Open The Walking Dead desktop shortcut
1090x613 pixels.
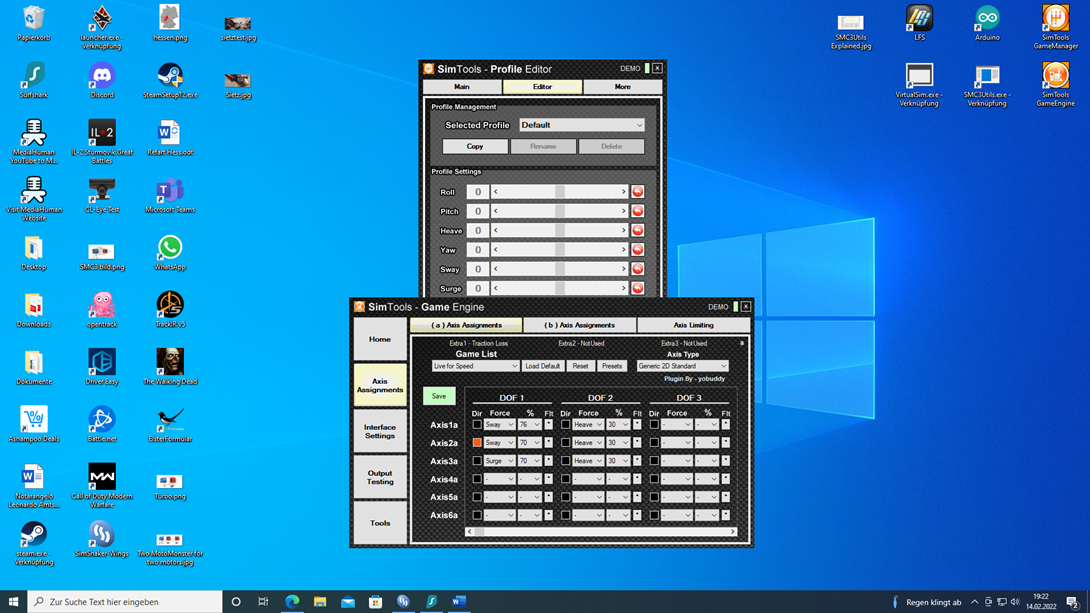(170, 366)
